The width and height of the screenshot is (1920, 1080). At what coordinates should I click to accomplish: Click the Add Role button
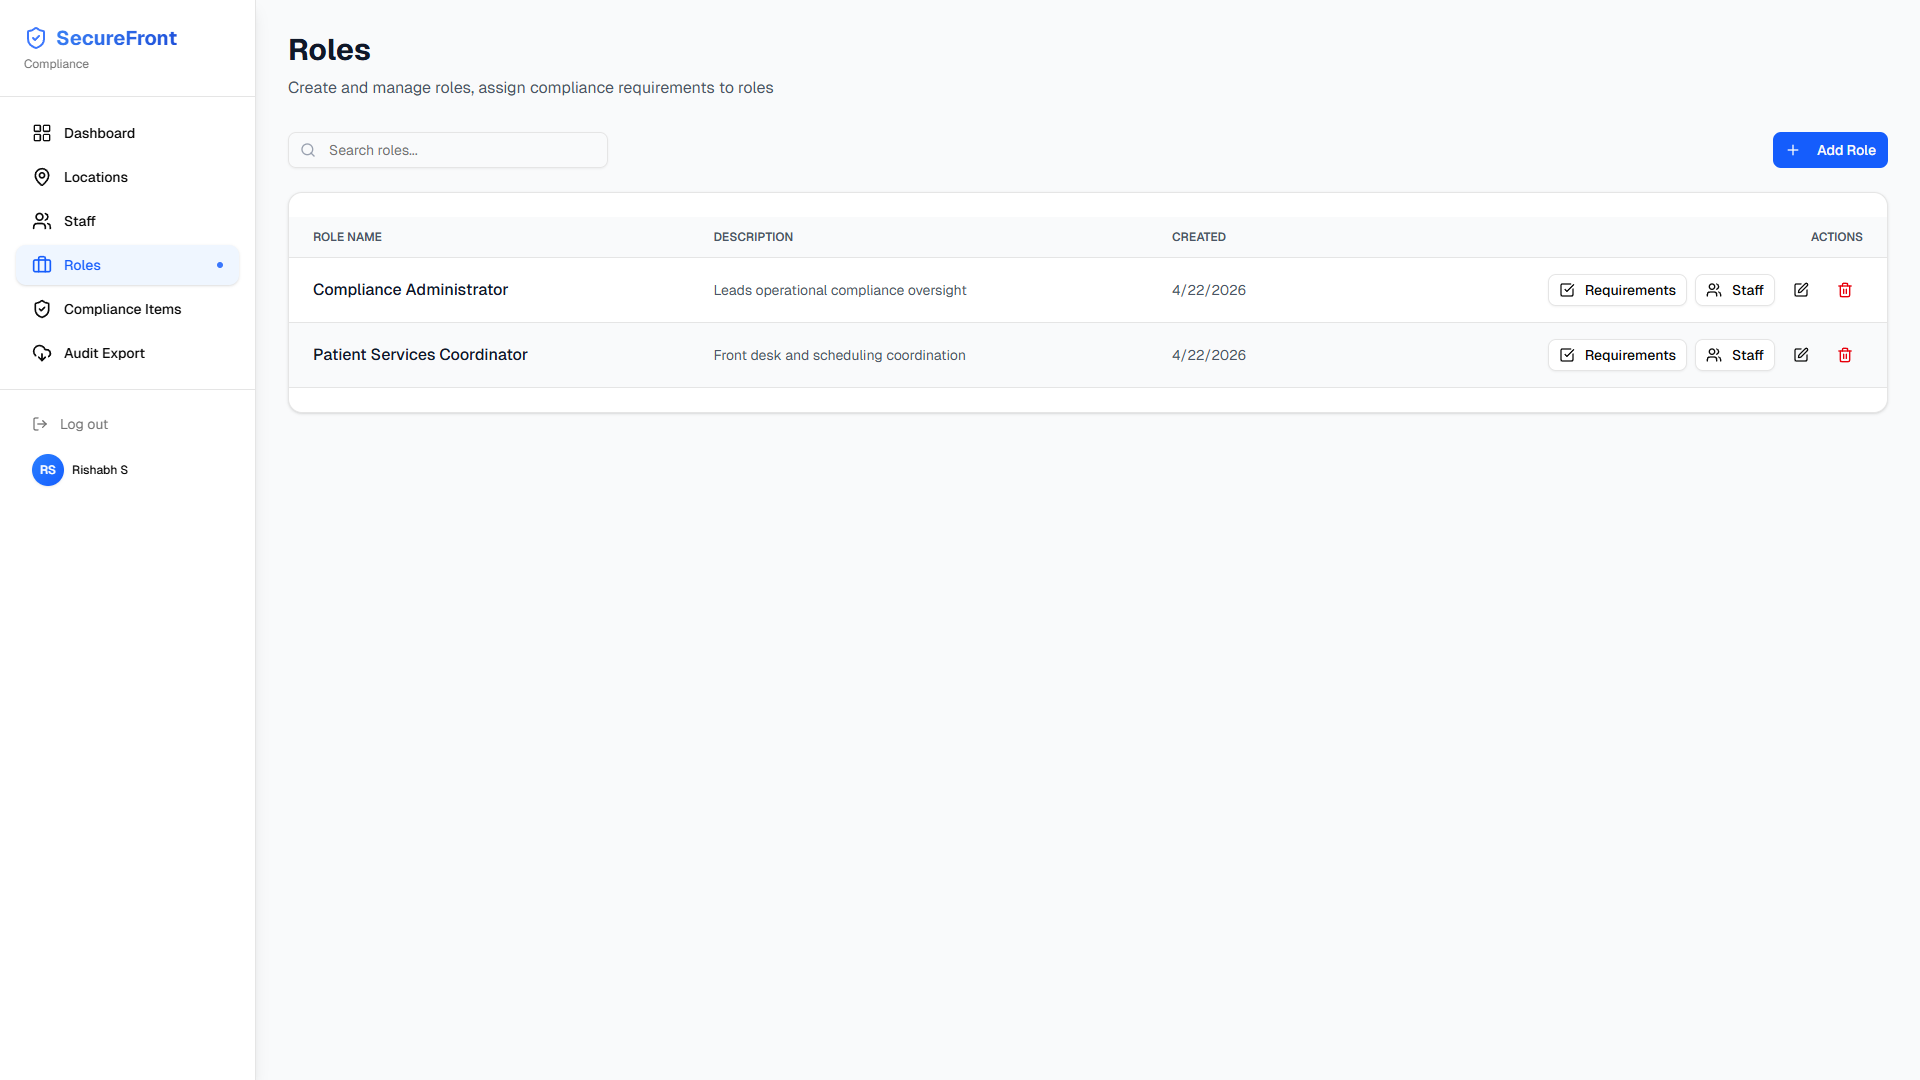tap(1830, 150)
